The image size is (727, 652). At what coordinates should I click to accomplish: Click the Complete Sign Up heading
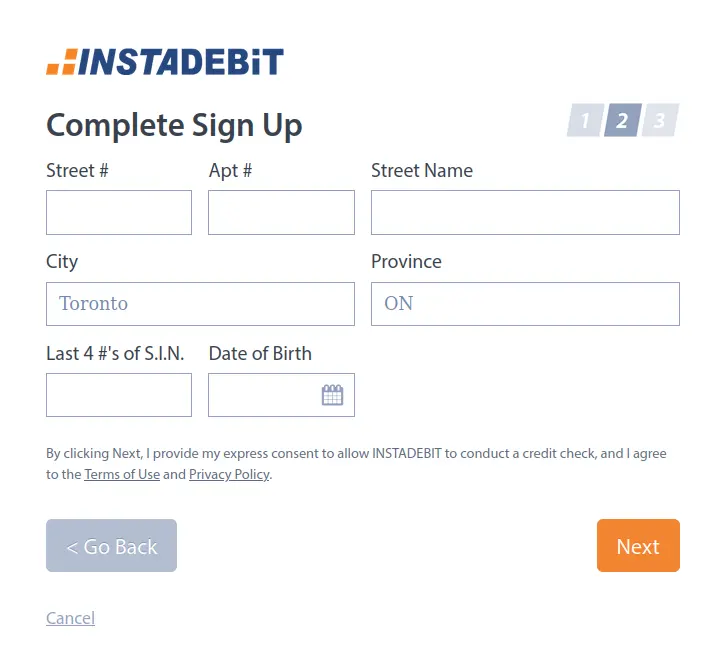coord(174,125)
